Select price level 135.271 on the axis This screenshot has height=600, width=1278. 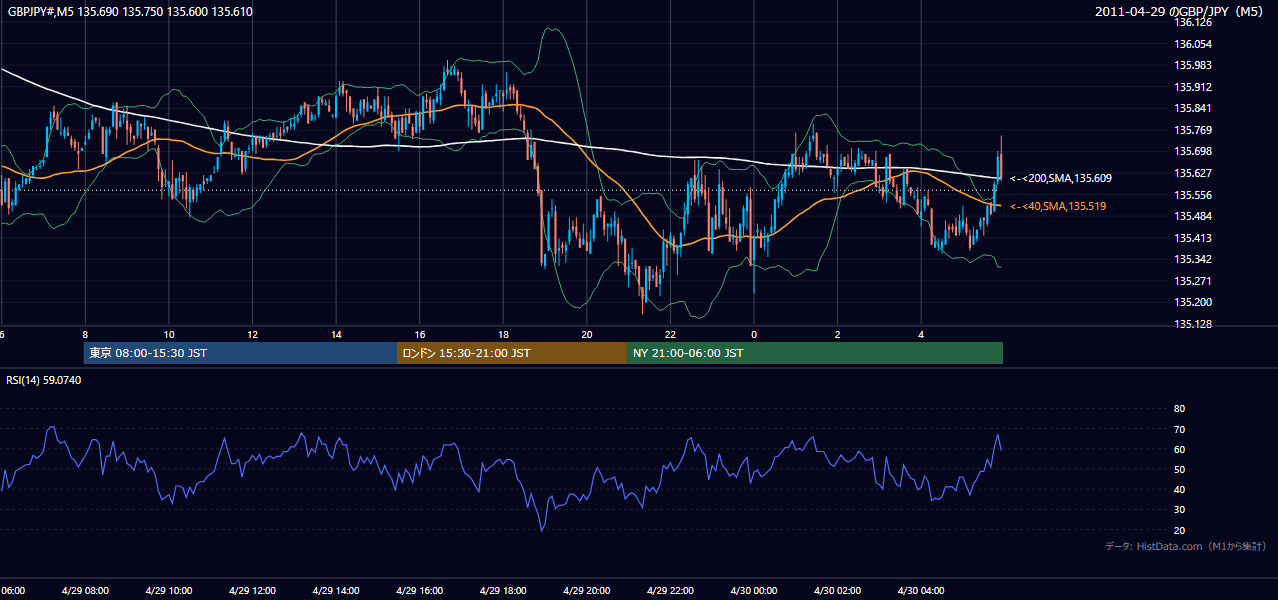point(1193,281)
